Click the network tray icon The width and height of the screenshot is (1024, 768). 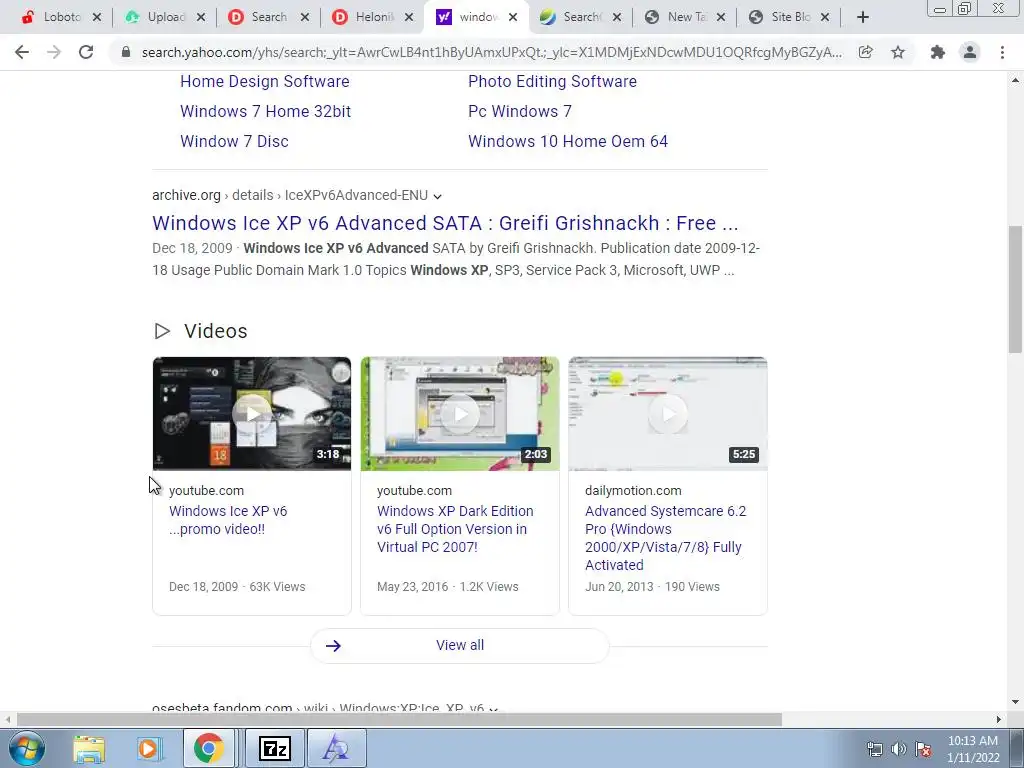[874, 749]
